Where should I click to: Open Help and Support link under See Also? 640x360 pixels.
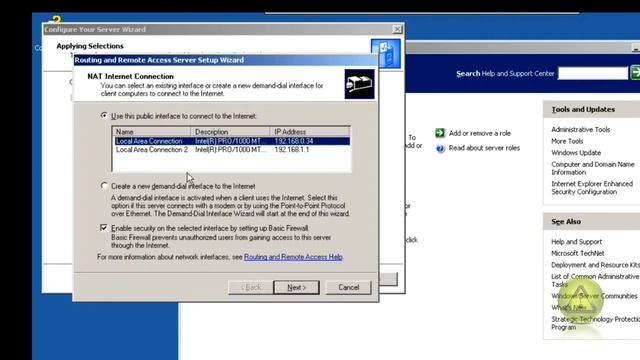coord(576,242)
